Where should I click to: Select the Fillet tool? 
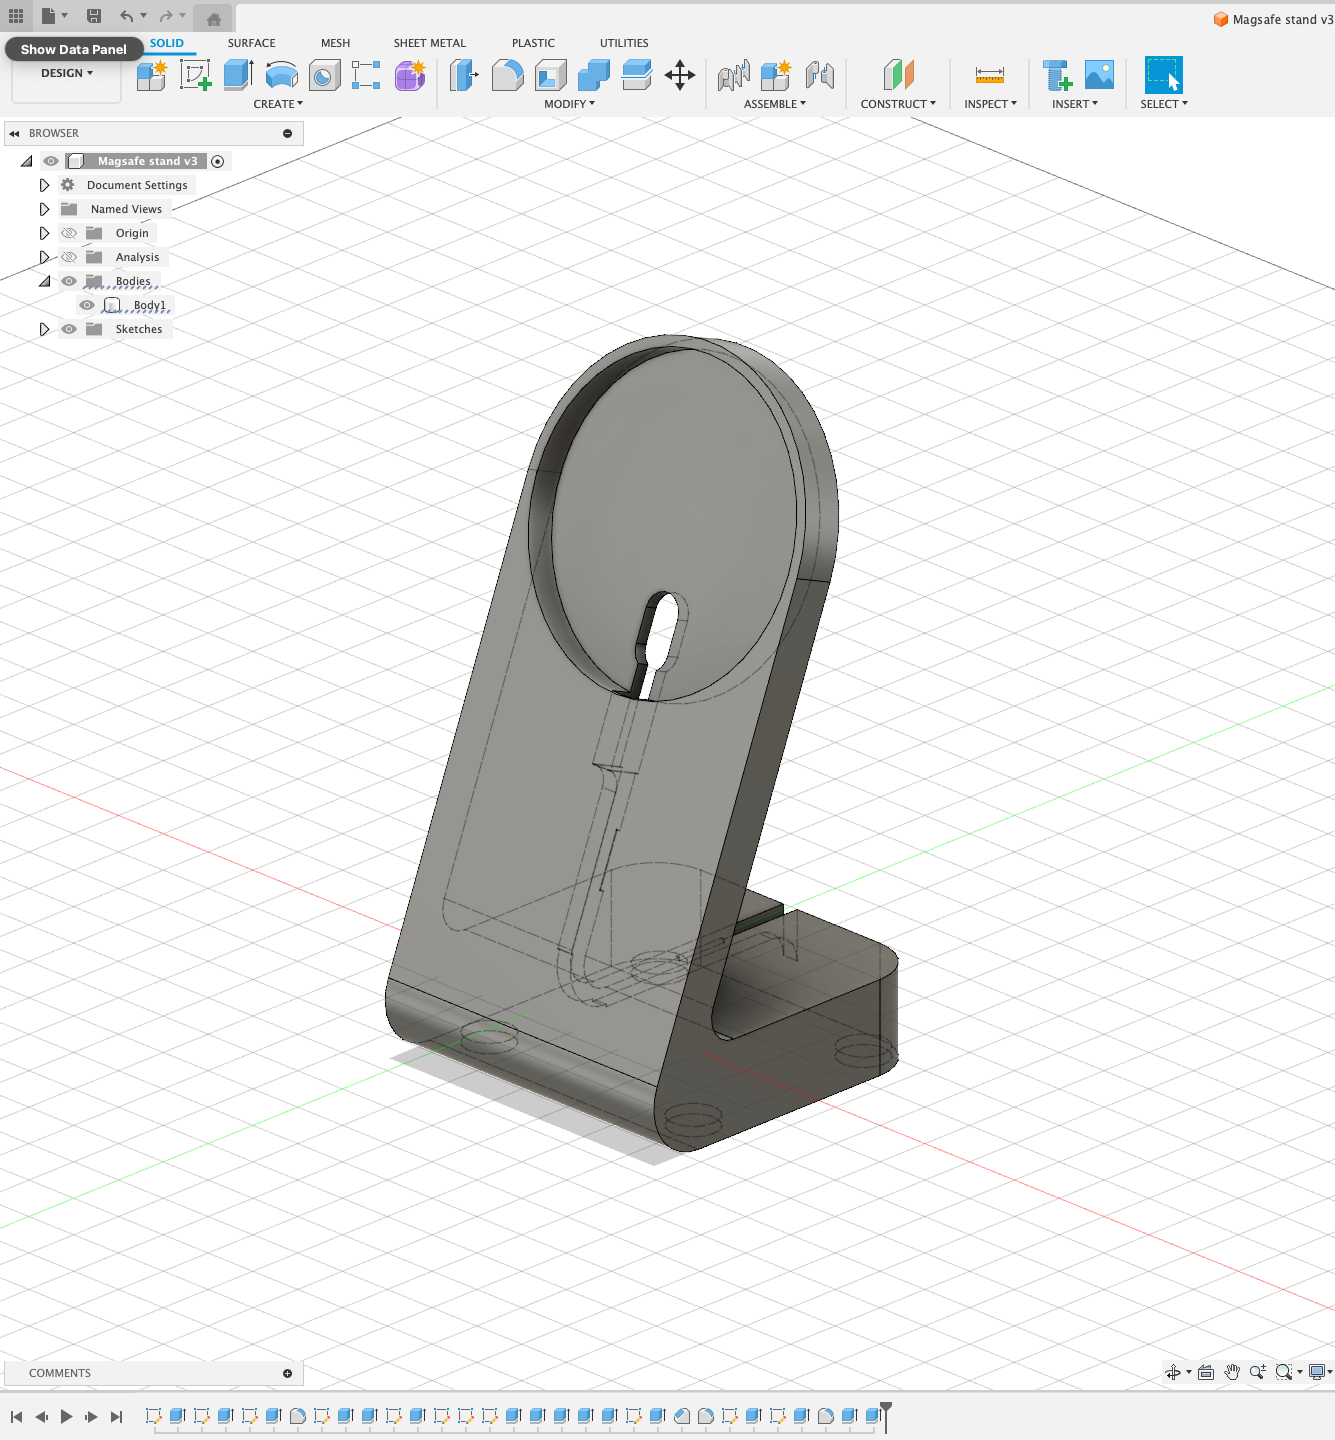508,75
